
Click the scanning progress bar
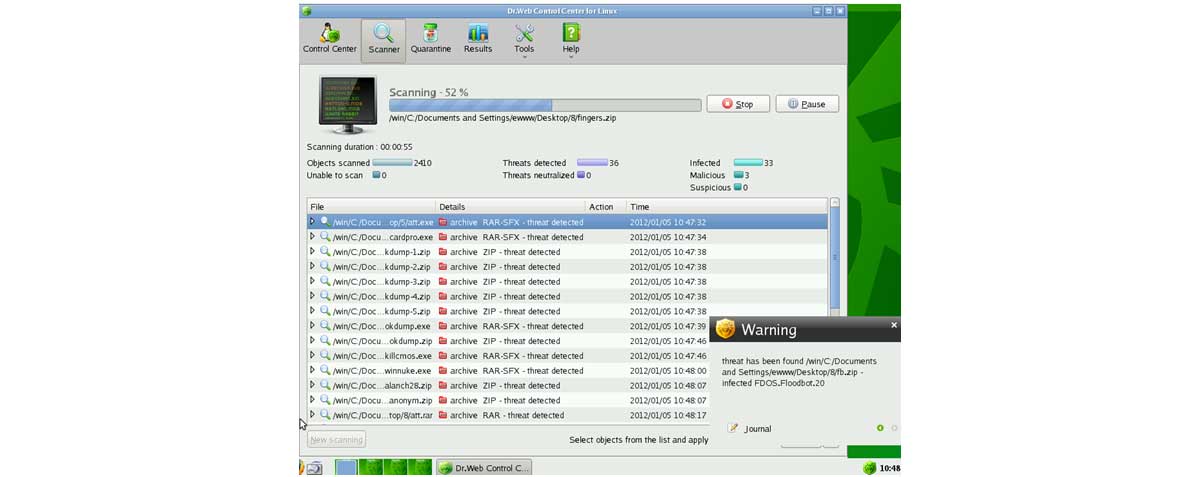[x=545, y=105]
